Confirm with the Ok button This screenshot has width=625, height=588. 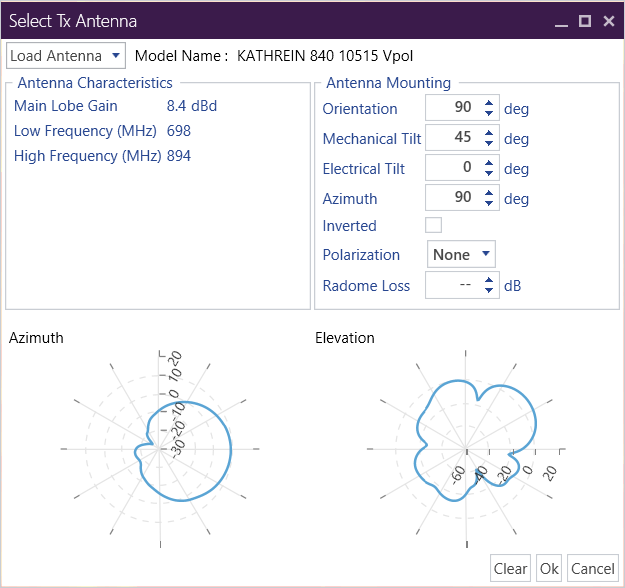coord(549,568)
